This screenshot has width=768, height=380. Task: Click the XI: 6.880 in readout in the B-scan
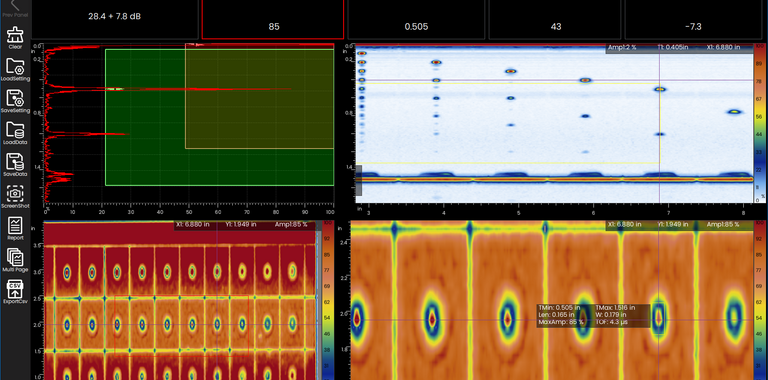point(723,48)
